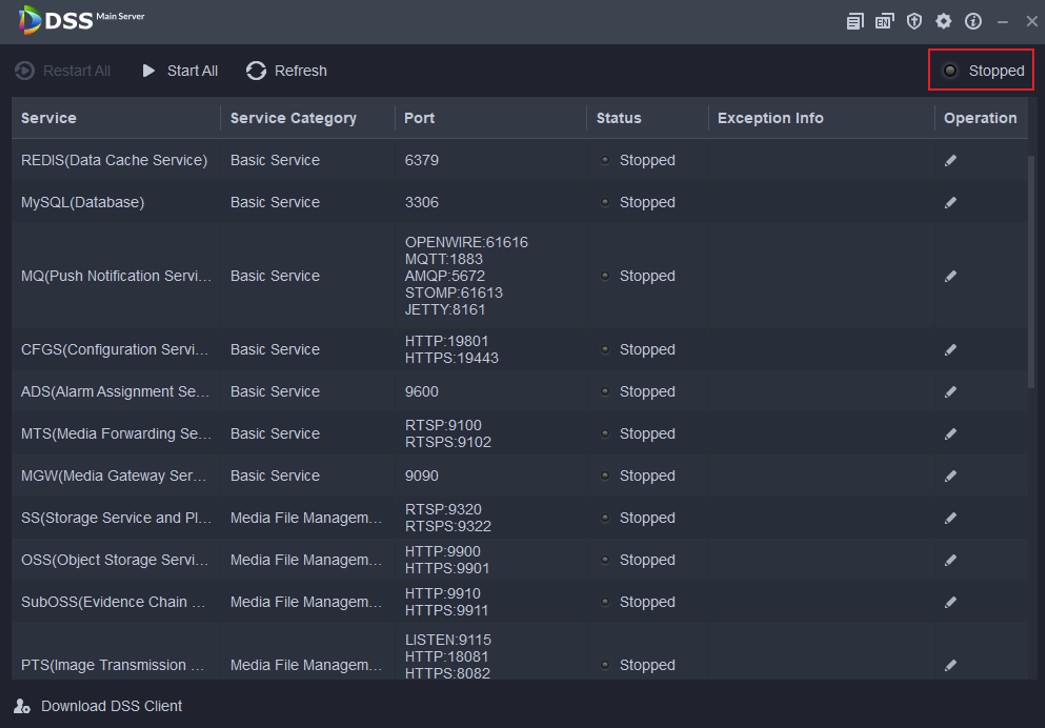Click the EN language switch icon
Viewport: 1045px width, 728px height.
[884, 21]
